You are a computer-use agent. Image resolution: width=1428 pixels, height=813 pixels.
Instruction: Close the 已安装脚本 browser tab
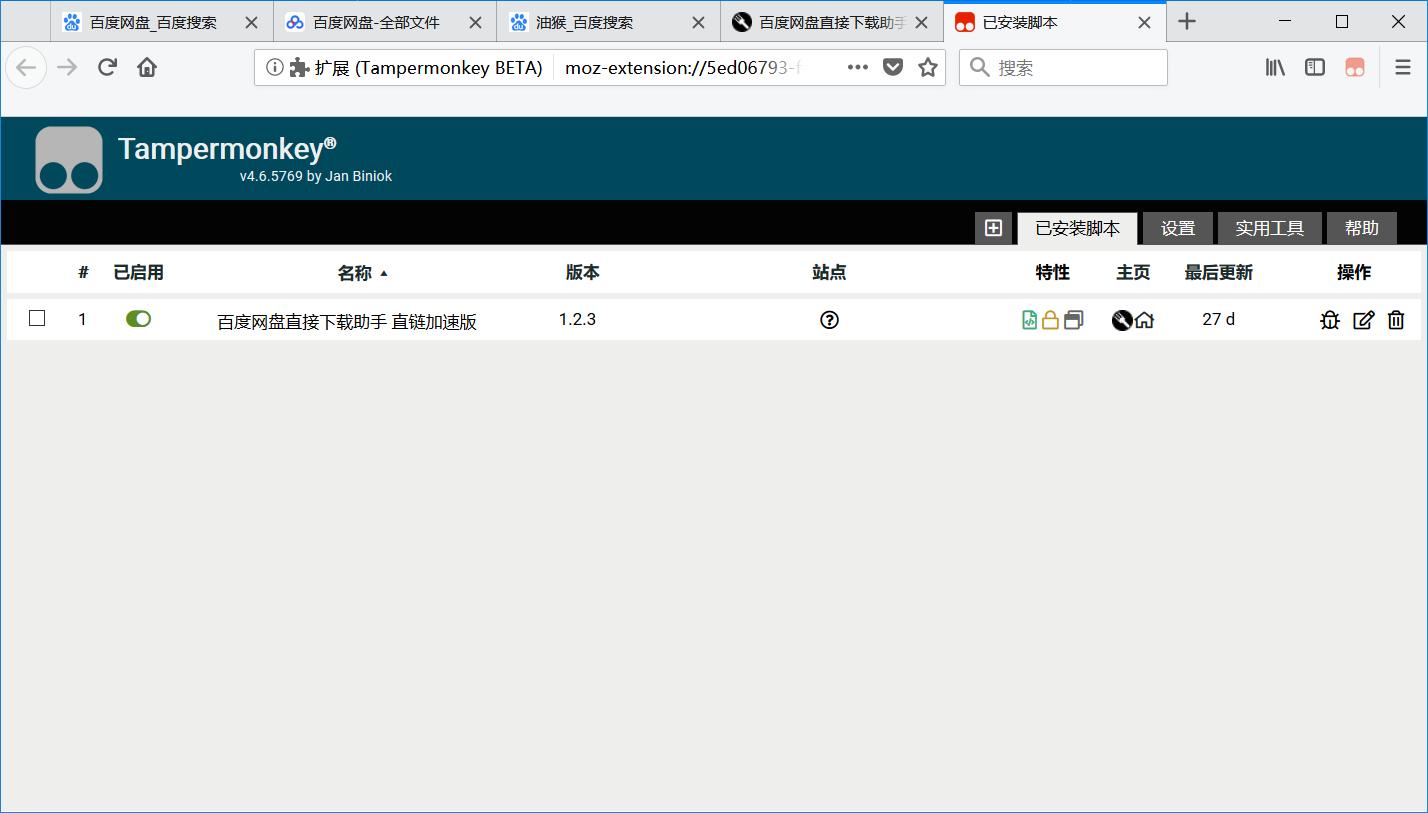point(1145,22)
